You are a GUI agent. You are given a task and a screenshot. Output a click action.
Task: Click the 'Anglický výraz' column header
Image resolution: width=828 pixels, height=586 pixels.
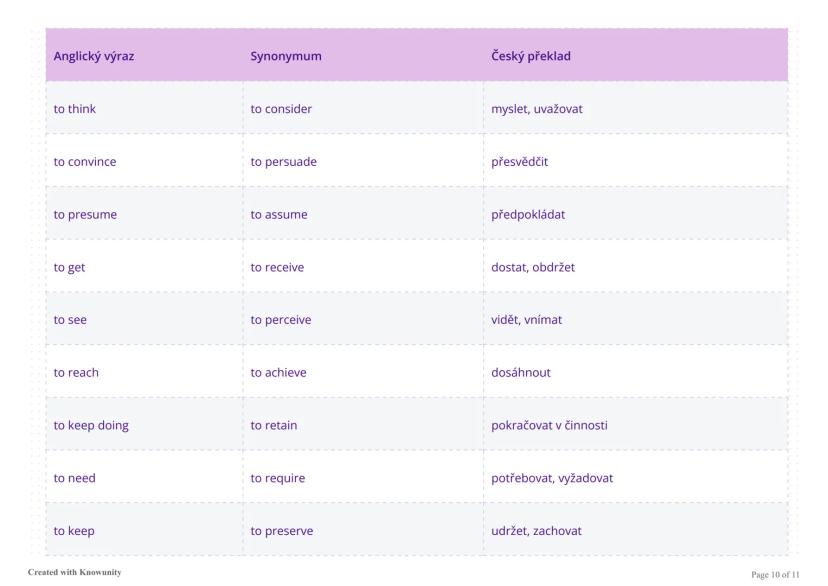pyautogui.click(x=94, y=56)
